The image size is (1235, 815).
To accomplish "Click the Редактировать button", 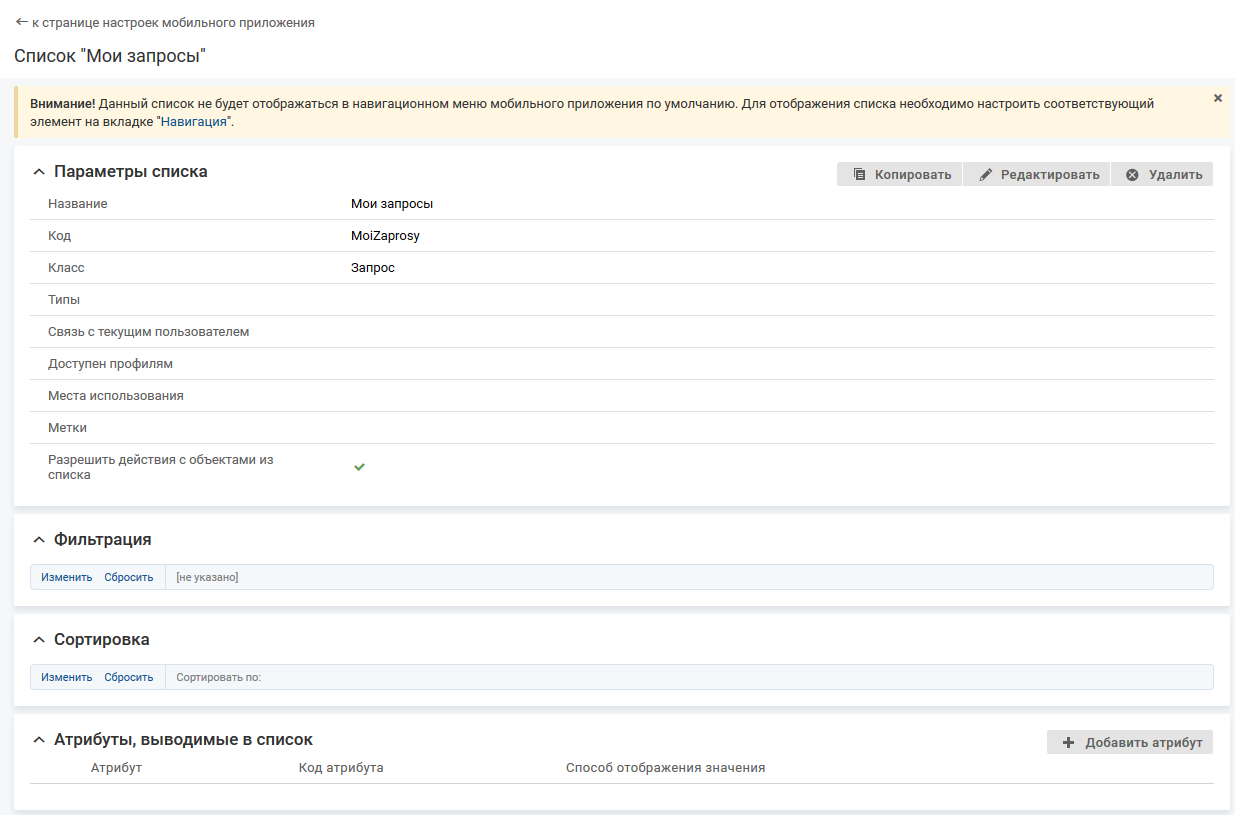I will (1037, 174).
